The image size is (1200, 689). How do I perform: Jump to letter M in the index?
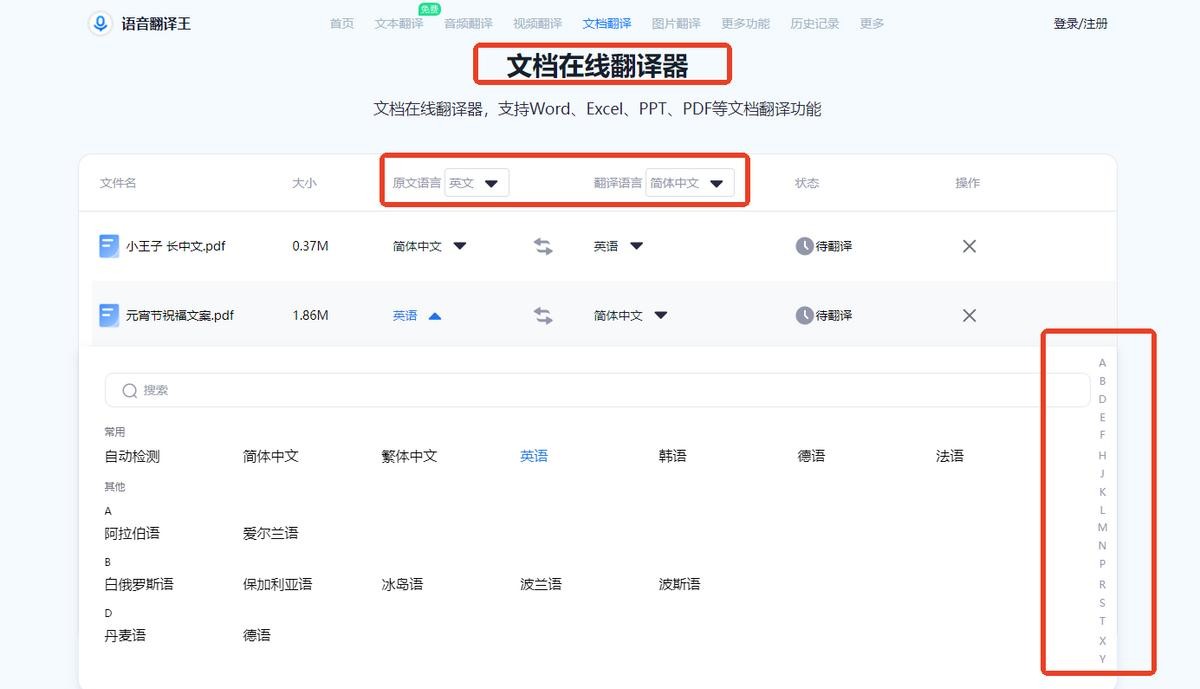coord(1102,527)
